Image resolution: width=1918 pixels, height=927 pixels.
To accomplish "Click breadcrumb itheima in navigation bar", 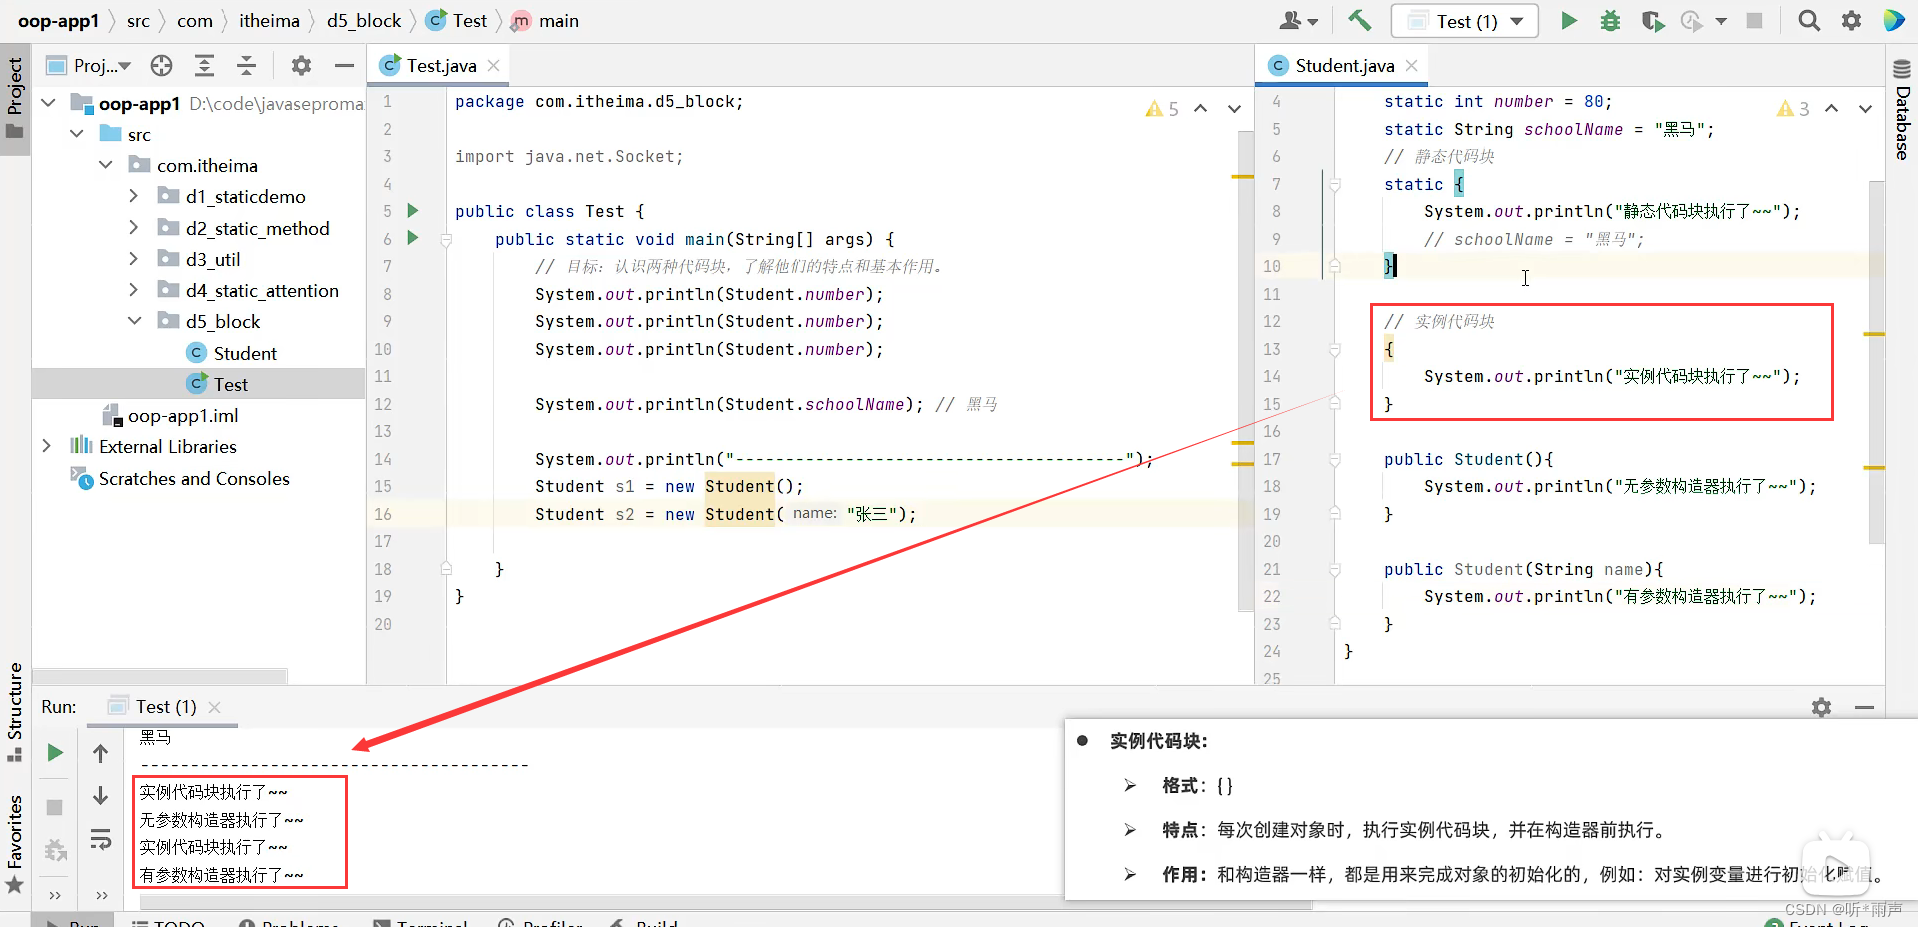I will coord(269,20).
